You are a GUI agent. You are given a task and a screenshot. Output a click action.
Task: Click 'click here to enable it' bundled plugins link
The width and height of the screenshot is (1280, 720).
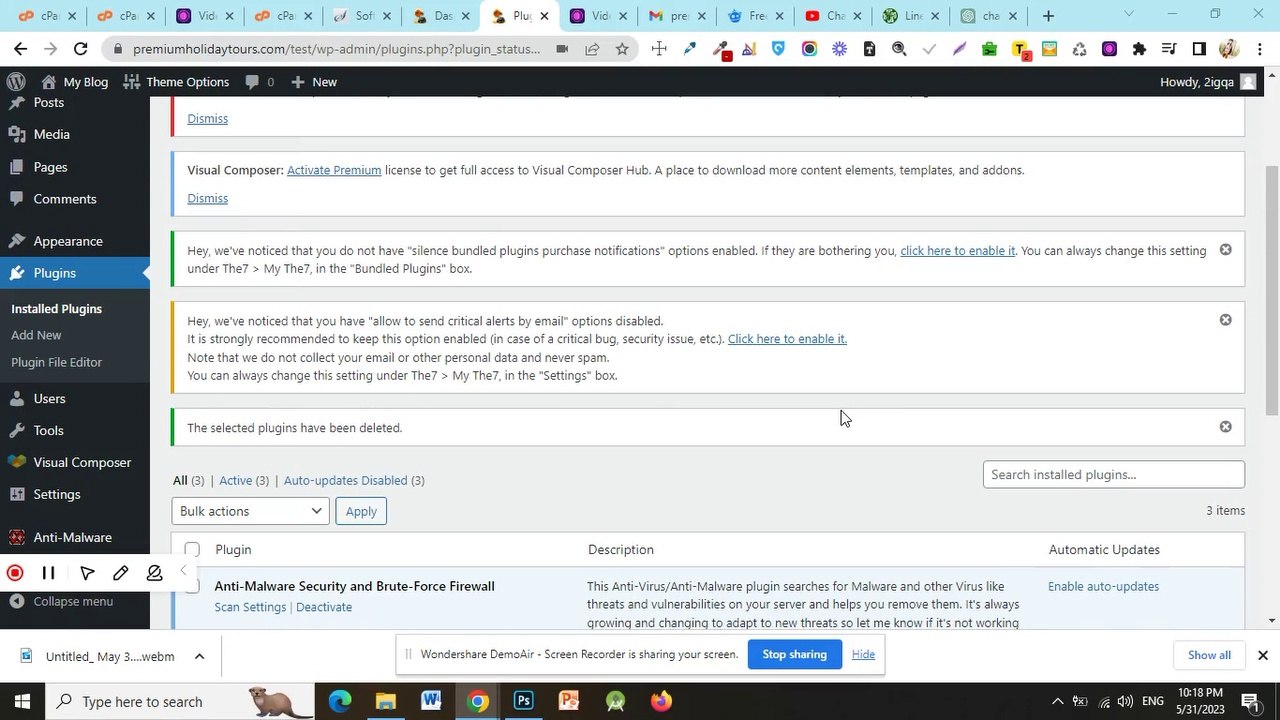[x=957, y=251]
